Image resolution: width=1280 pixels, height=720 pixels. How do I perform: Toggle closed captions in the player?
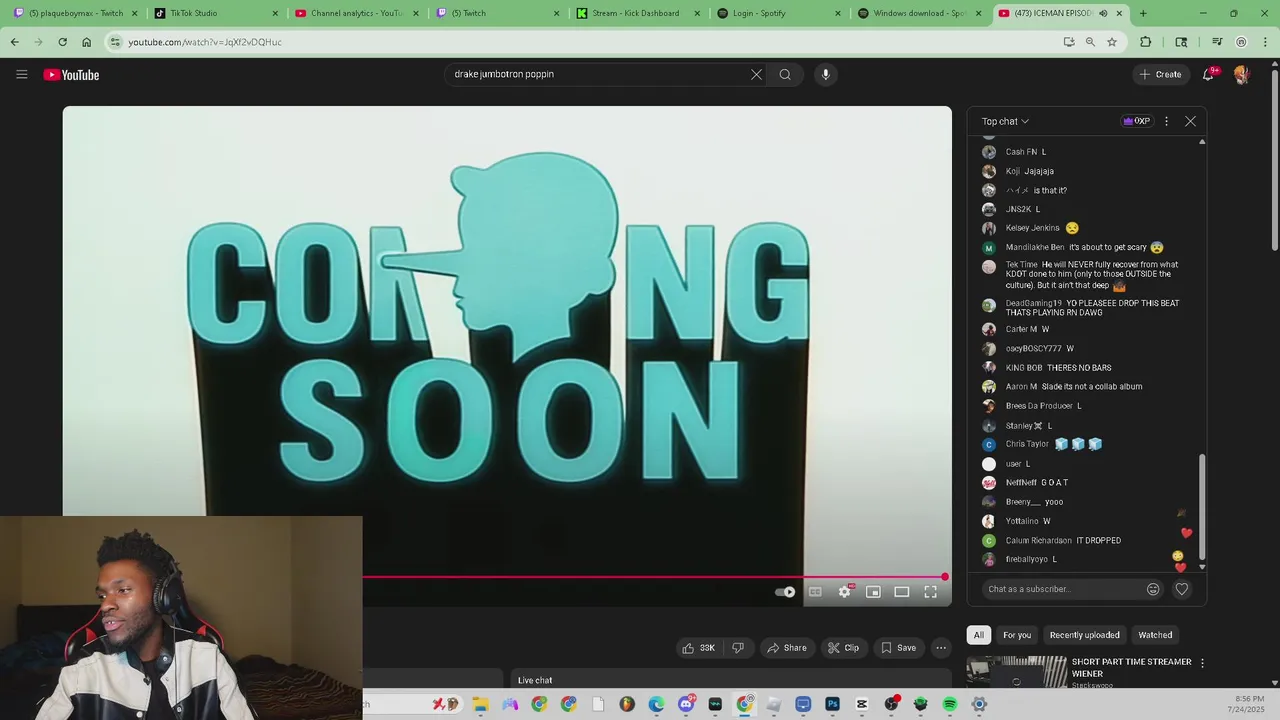815,592
